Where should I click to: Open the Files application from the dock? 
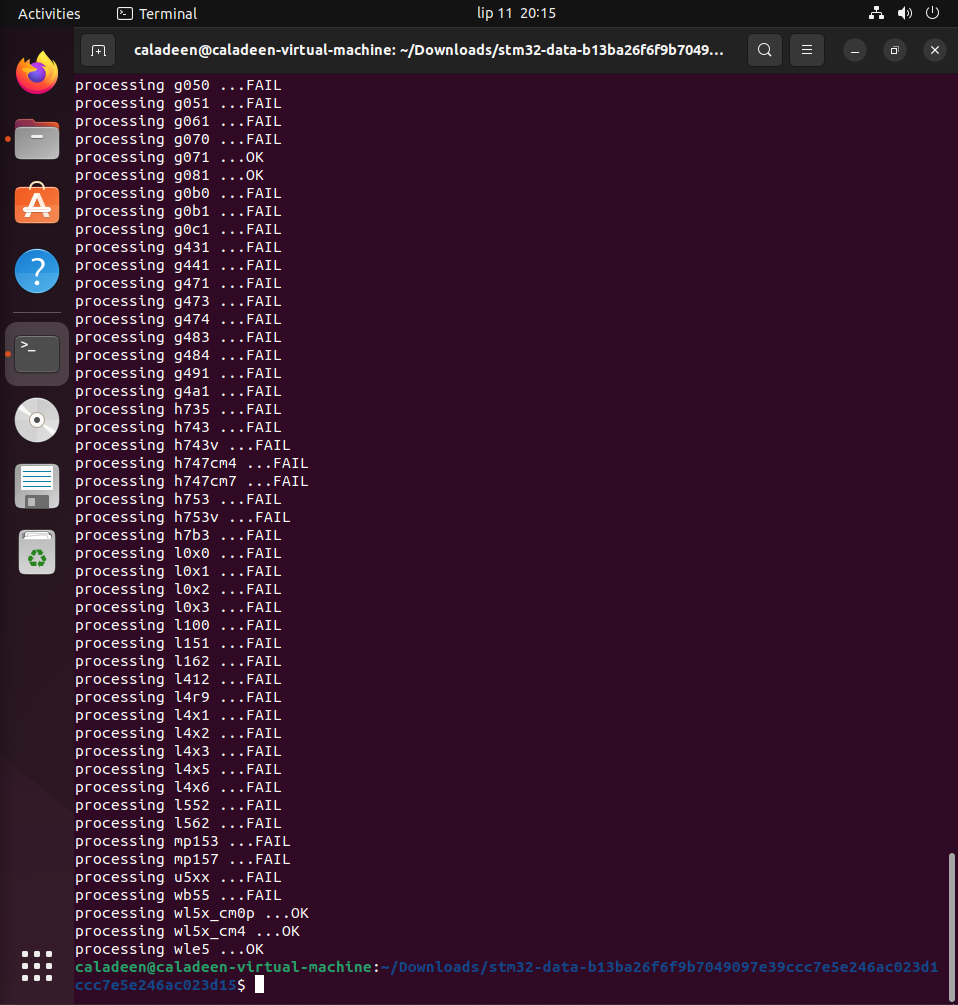[36, 139]
